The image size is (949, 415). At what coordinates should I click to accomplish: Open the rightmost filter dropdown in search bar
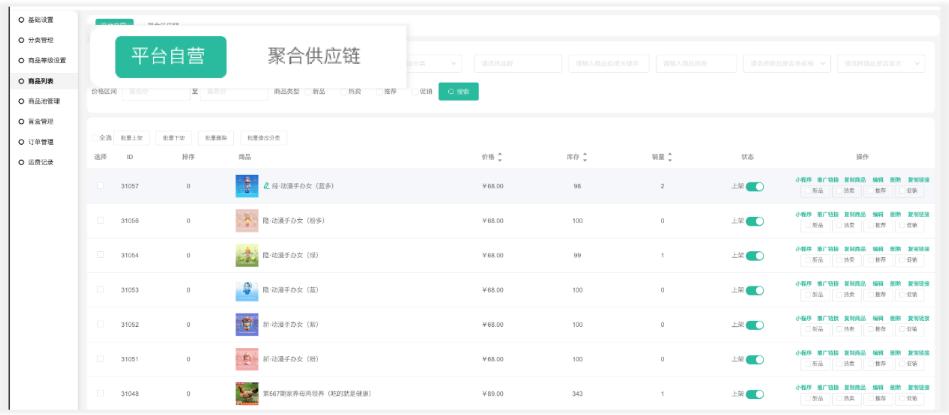click(881, 64)
